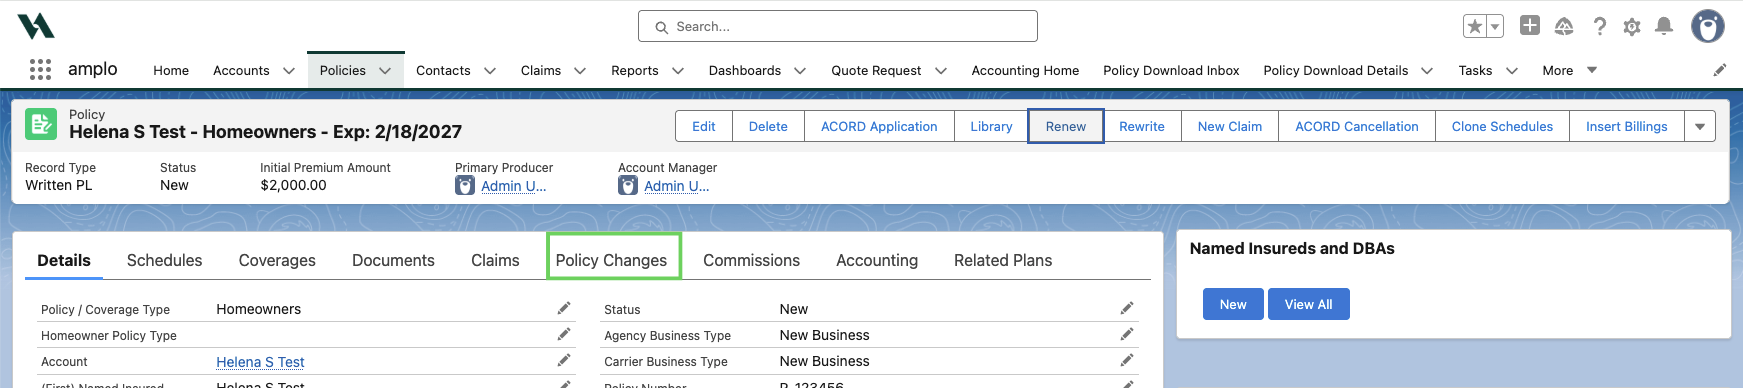Expand the Accounts nav dropdown chevron
This screenshot has width=1743, height=388.
coord(289,71)
